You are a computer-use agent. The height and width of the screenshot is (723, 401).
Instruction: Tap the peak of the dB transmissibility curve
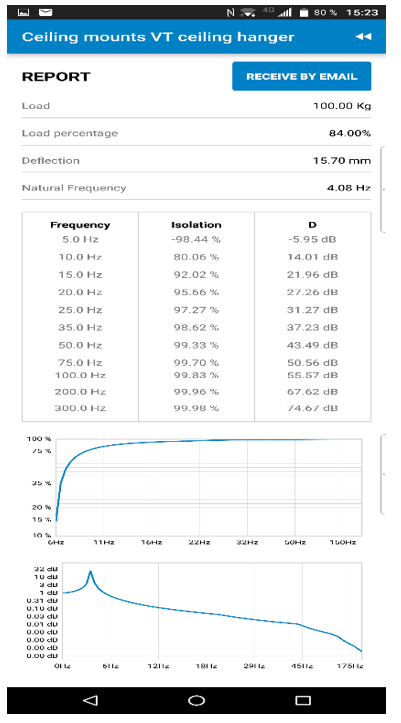(90, 572)
